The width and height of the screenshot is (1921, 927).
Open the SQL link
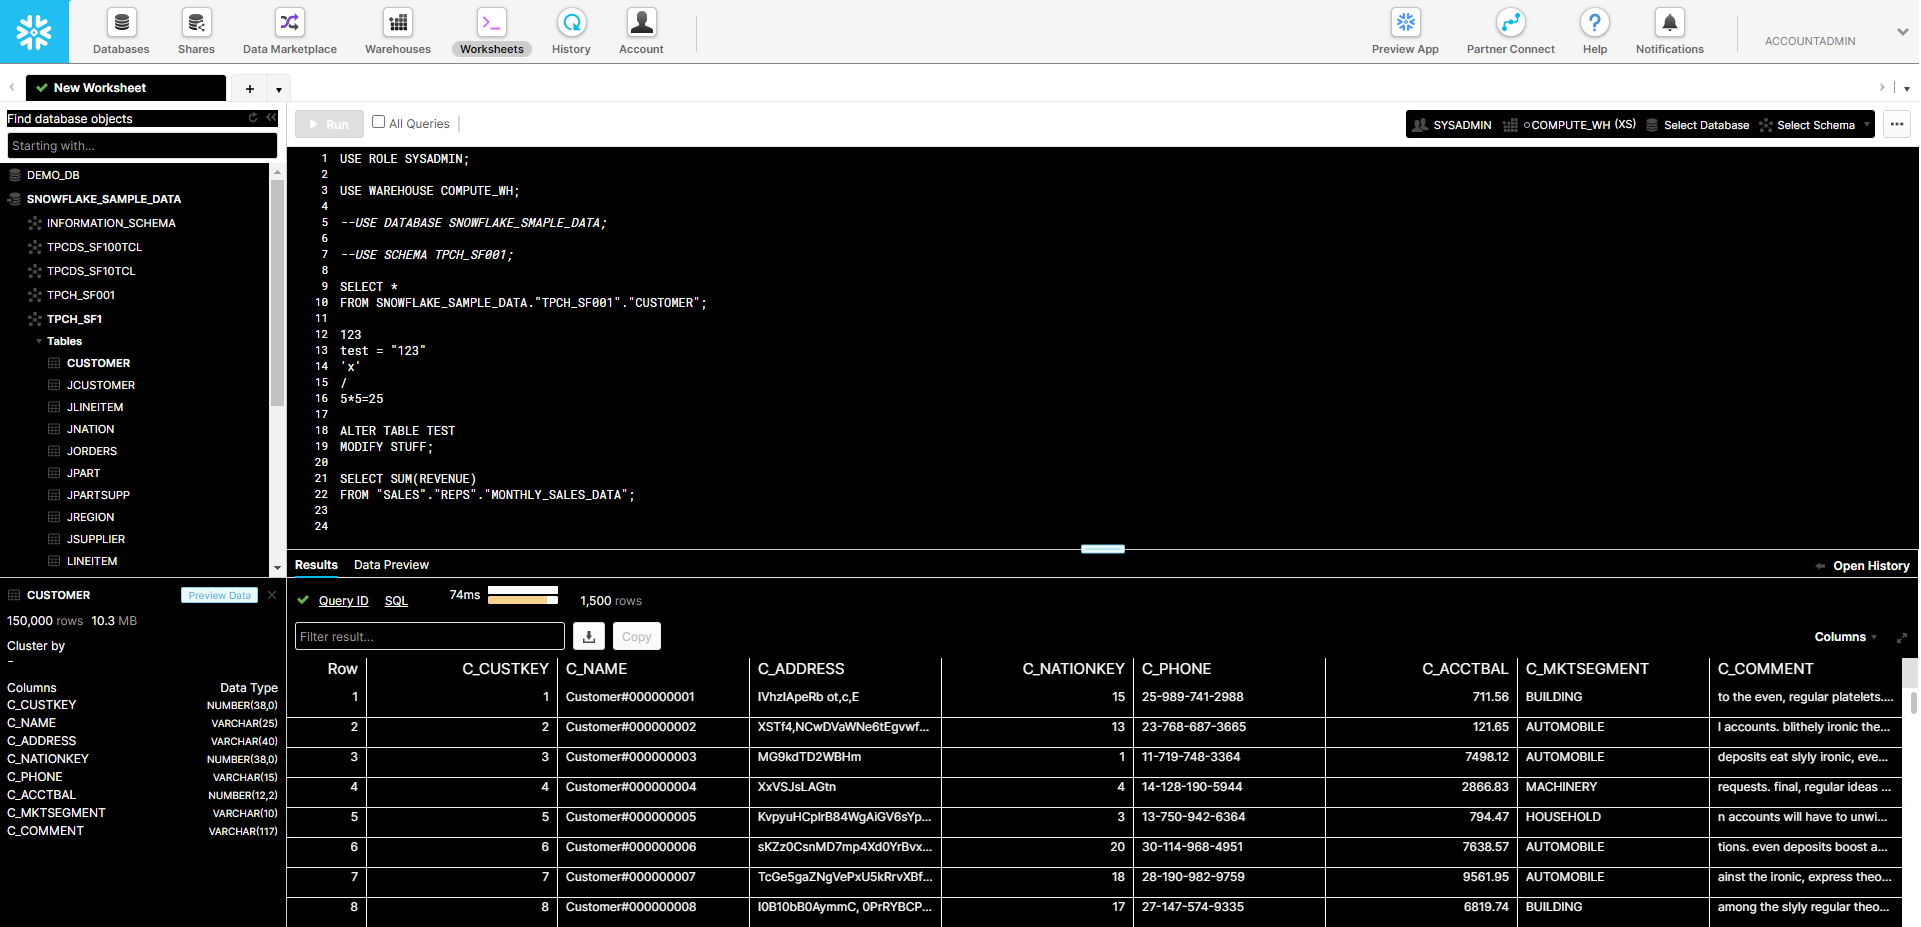pyautogui.click(x=396, y=601)
